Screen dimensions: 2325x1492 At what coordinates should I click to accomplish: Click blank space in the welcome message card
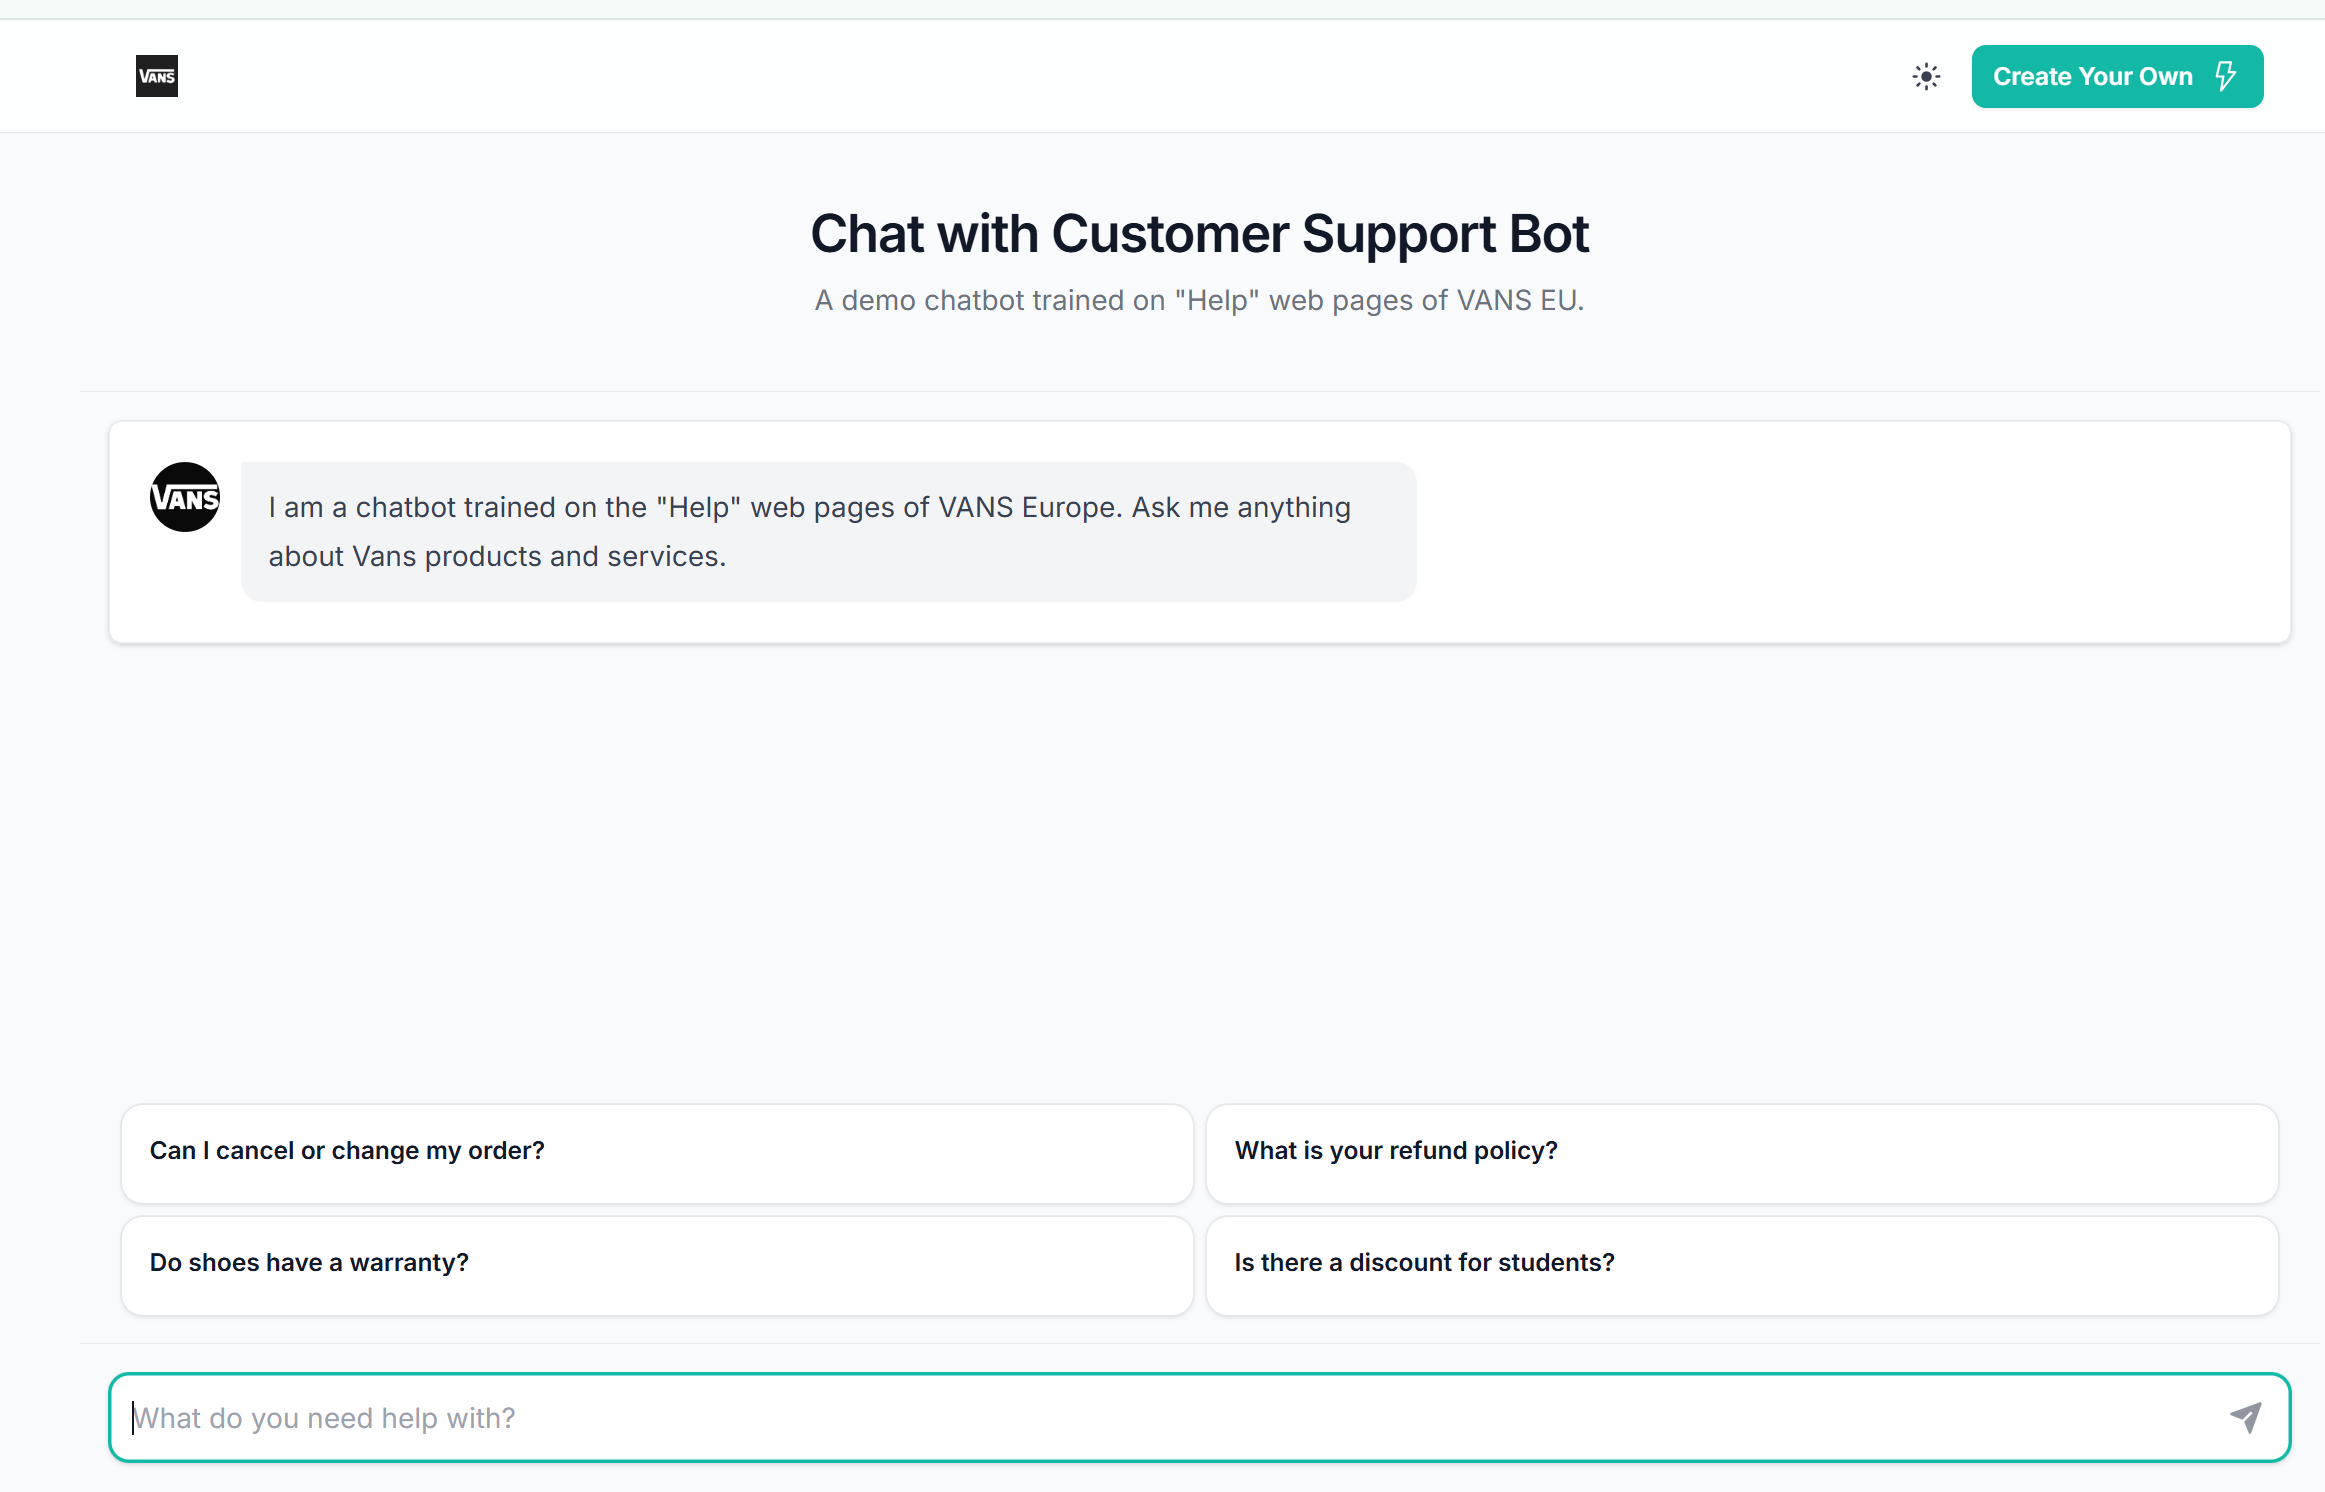click(x=1850, y=532)
